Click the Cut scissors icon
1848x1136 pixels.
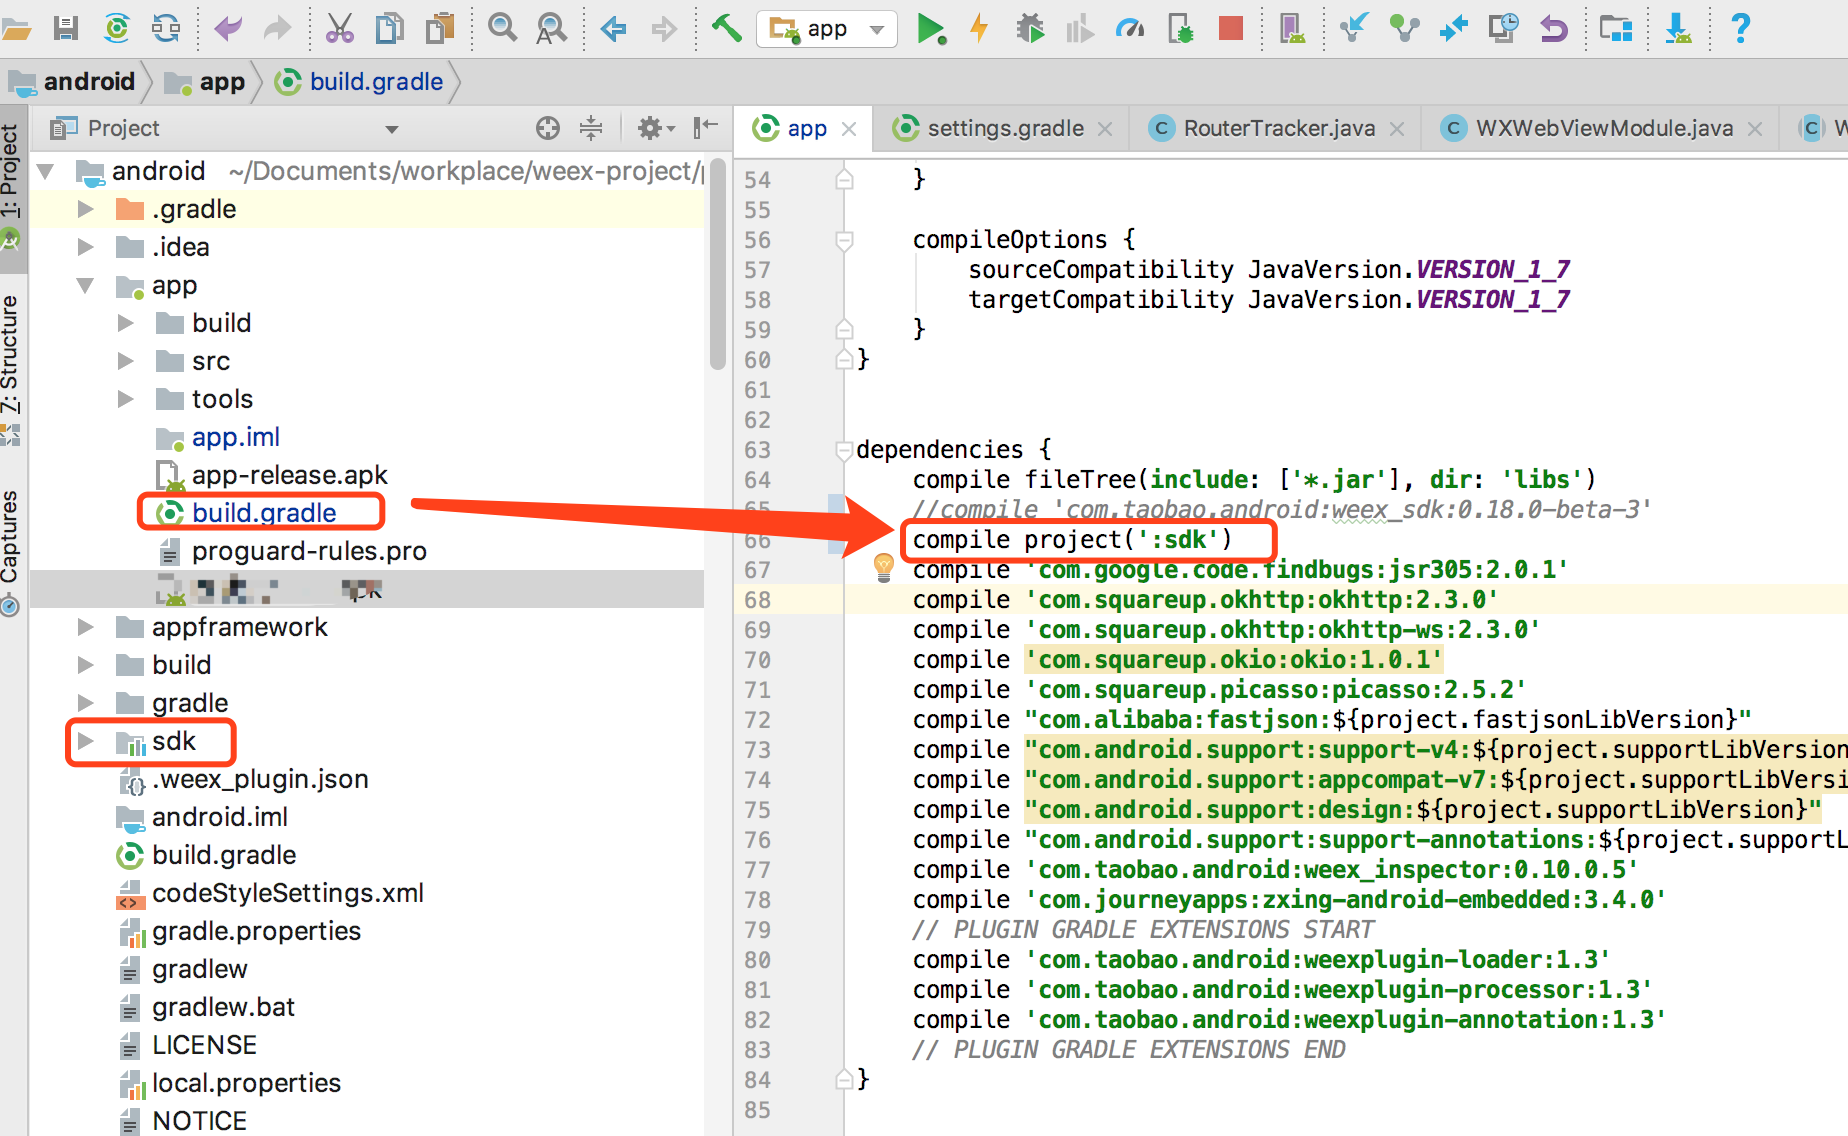(x=340, y=29)
